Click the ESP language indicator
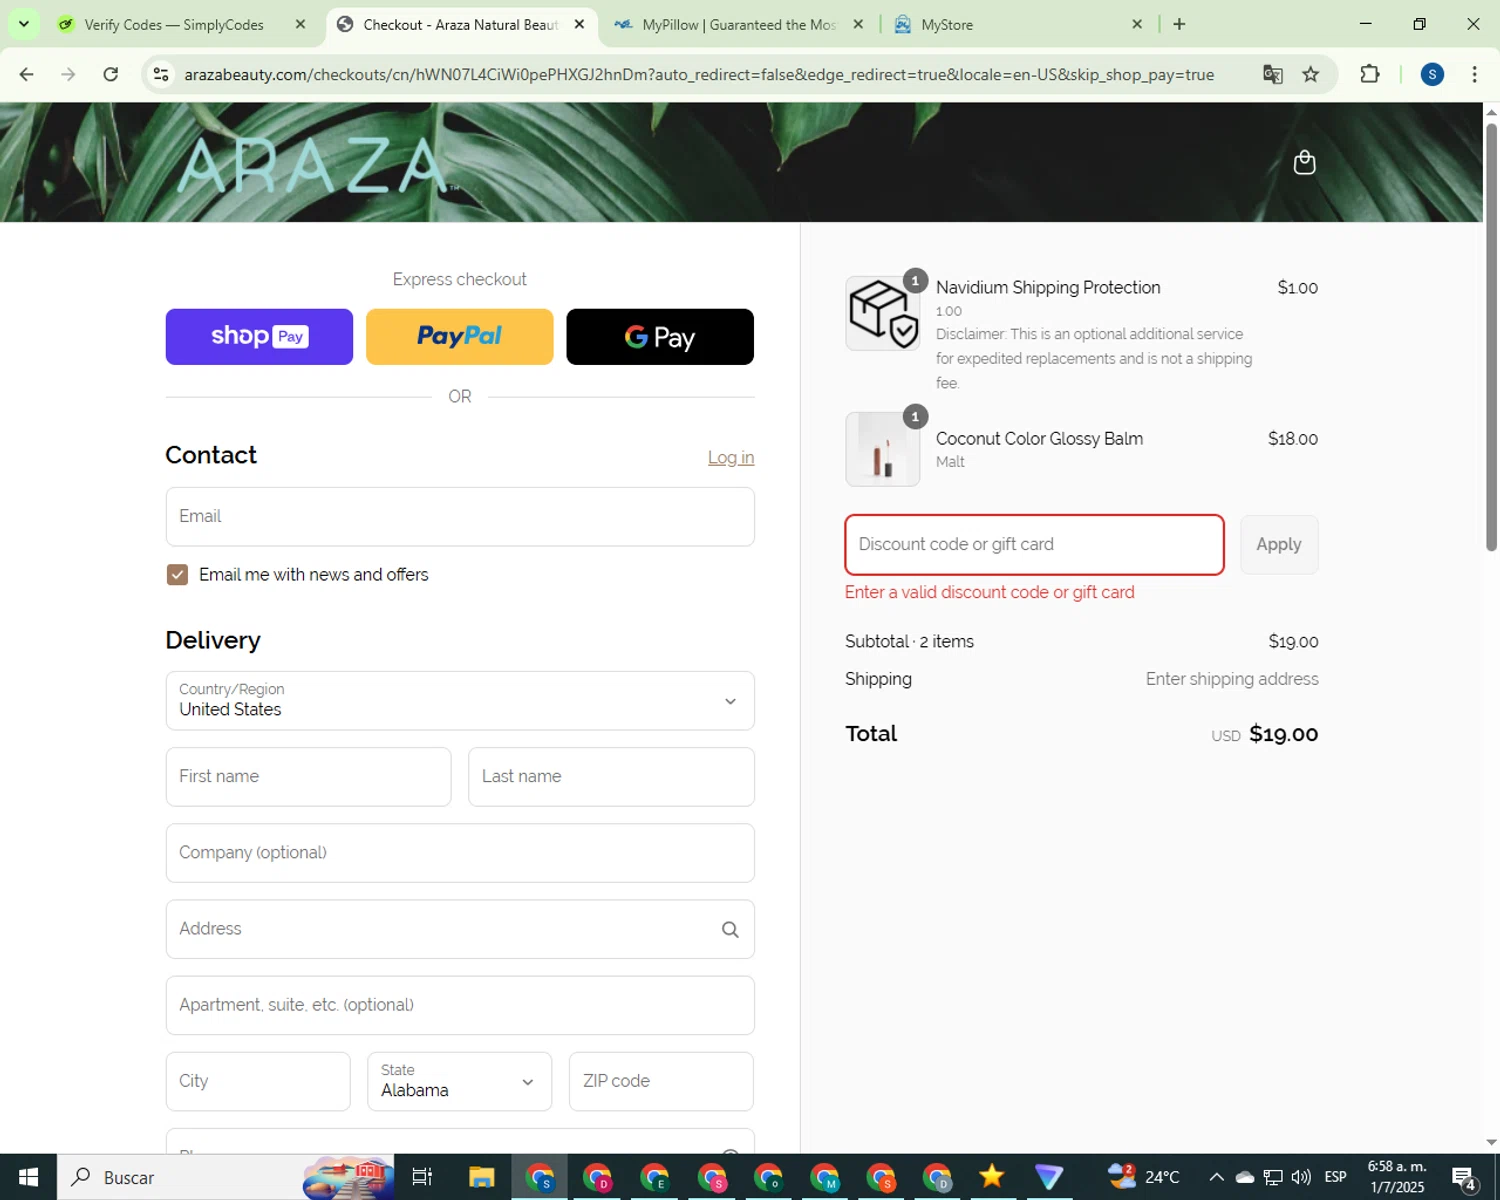1500x1200 pixels. click(1335, 1177)
